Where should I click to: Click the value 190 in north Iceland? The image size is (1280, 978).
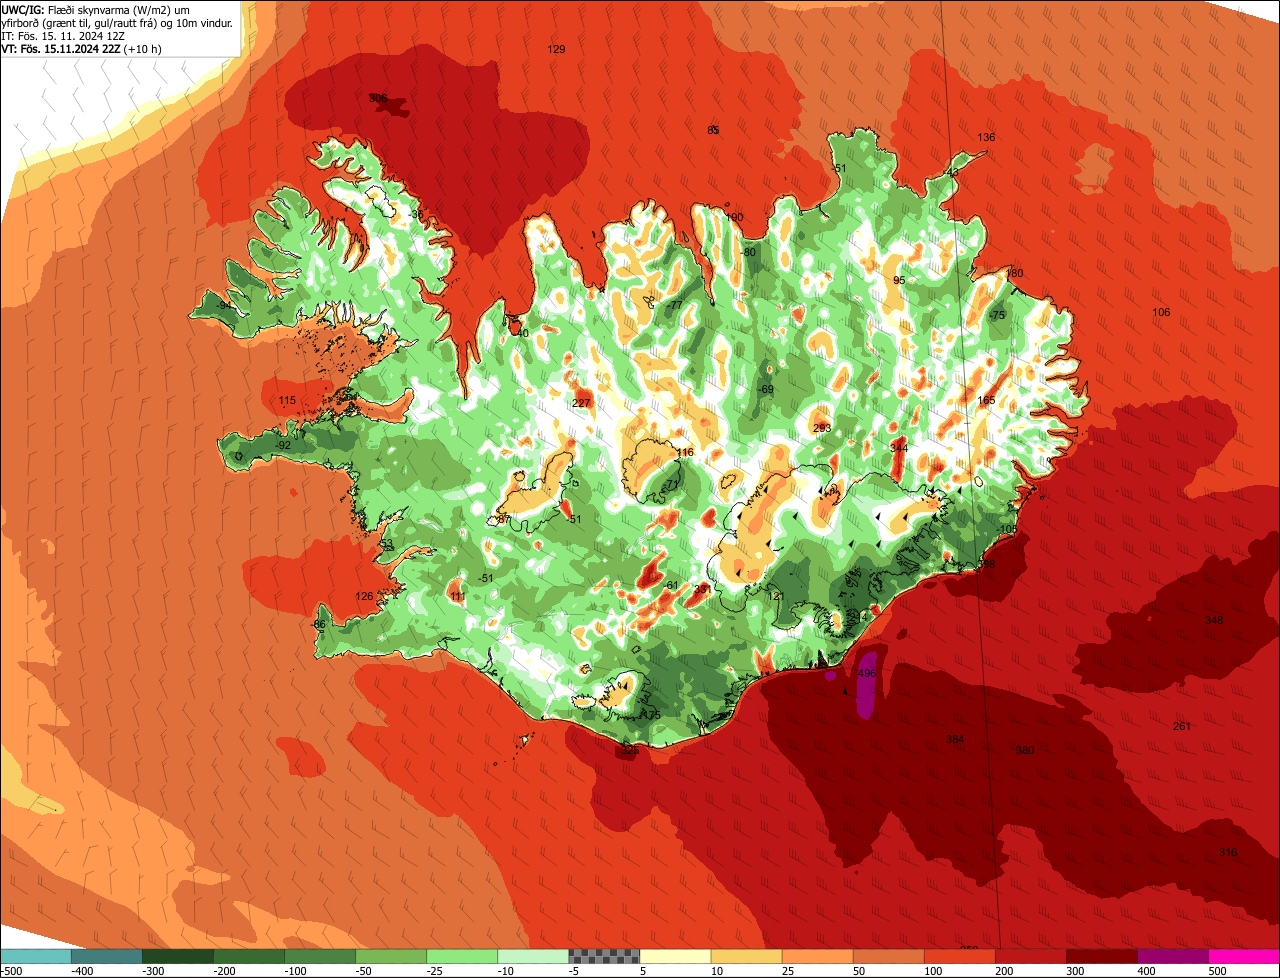(735, 217)
